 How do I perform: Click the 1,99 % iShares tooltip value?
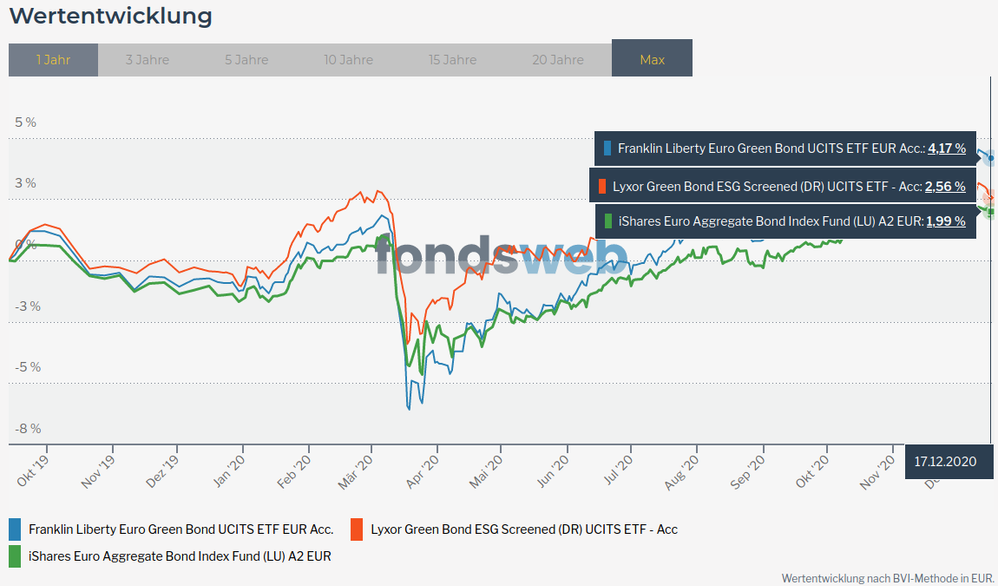click(x=946, y=222)
